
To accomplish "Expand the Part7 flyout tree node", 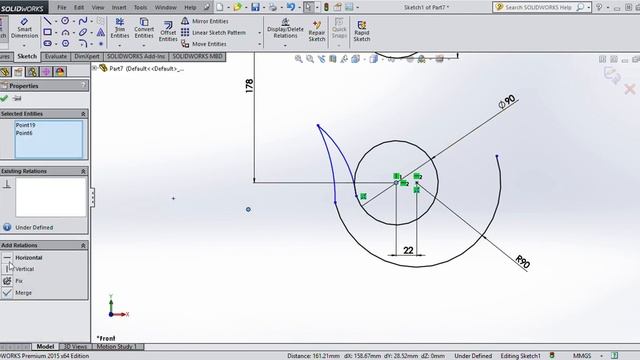I will point(94,68).
